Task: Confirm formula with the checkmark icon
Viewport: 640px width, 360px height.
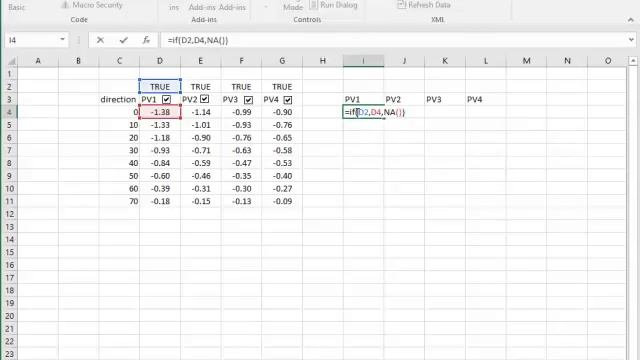Action: [123, 40]
